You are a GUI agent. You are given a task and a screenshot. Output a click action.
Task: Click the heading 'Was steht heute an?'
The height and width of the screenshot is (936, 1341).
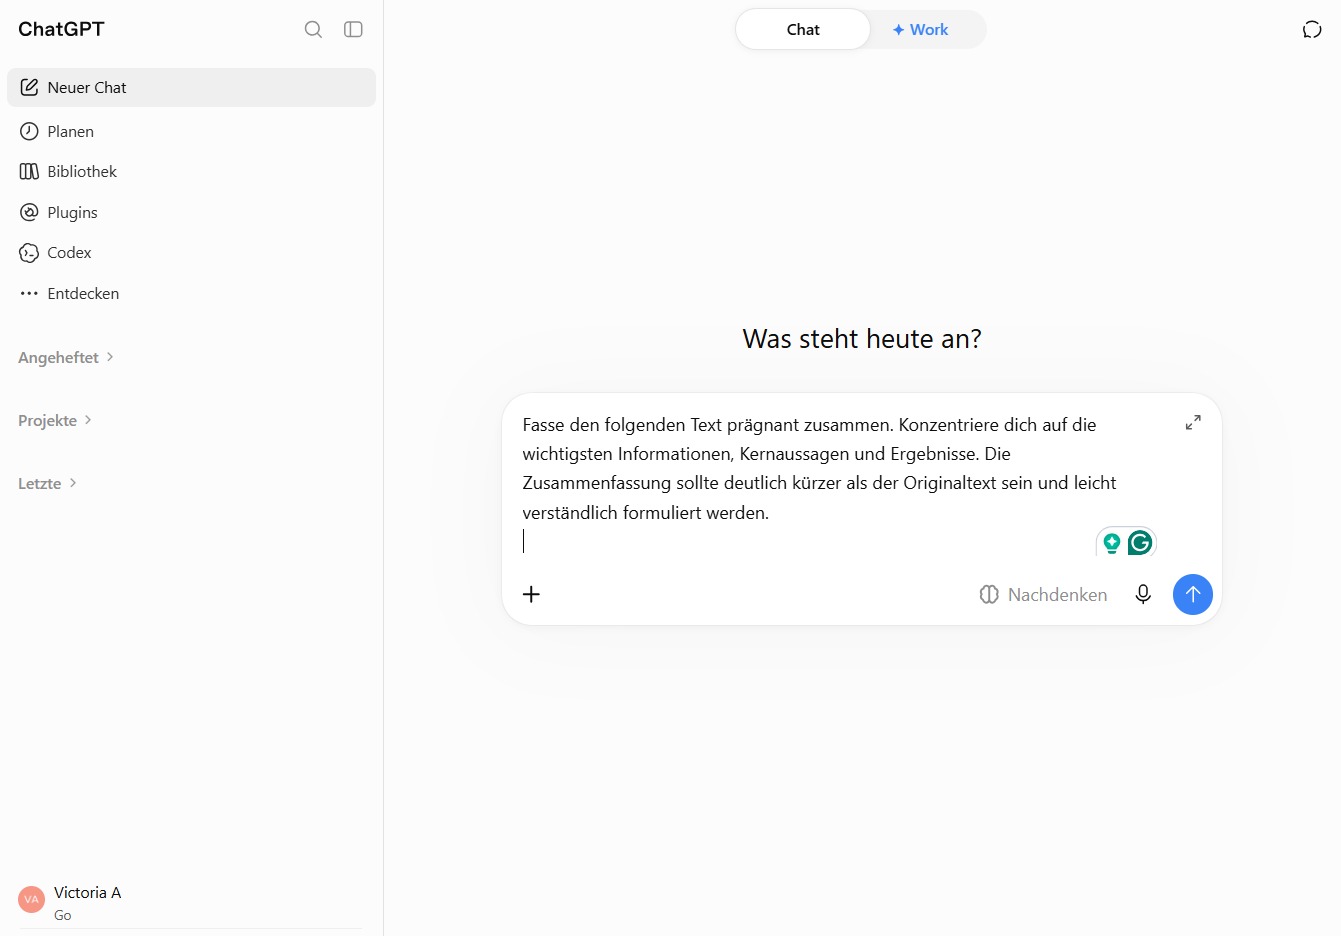click(x=862, y=339)
